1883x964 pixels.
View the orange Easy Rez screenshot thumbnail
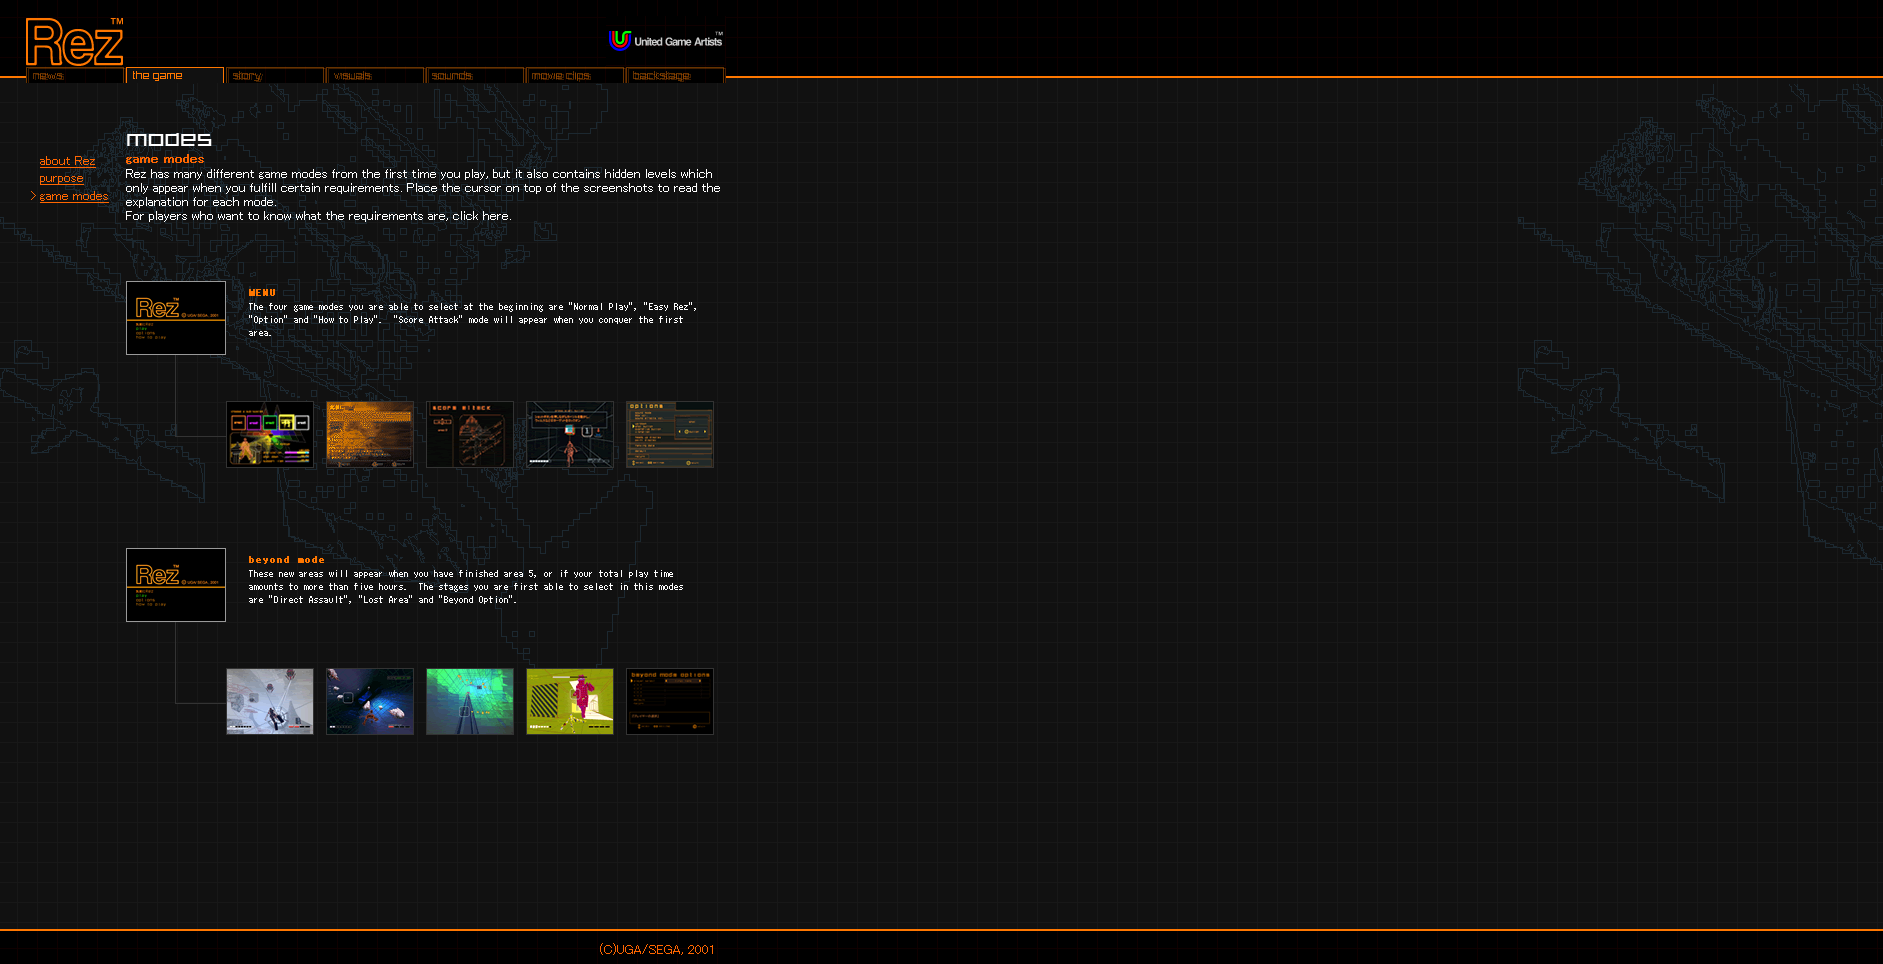pyautogui.click(x=370, y=435)
